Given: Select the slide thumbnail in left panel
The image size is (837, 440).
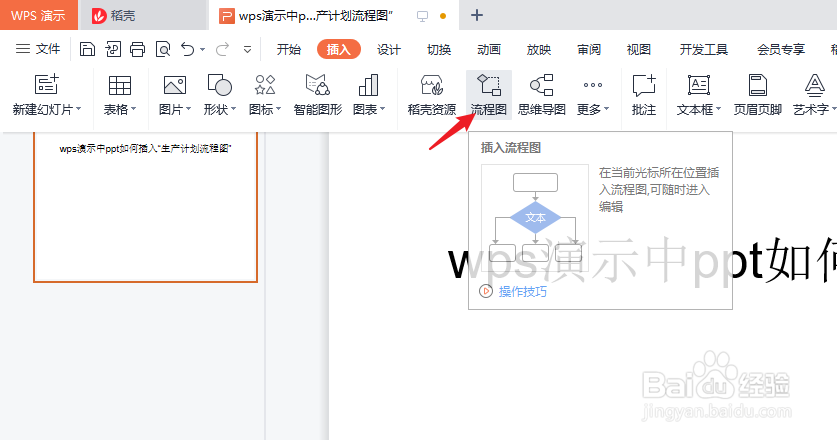Looking at the screenshot, I should tap(145, 207).
